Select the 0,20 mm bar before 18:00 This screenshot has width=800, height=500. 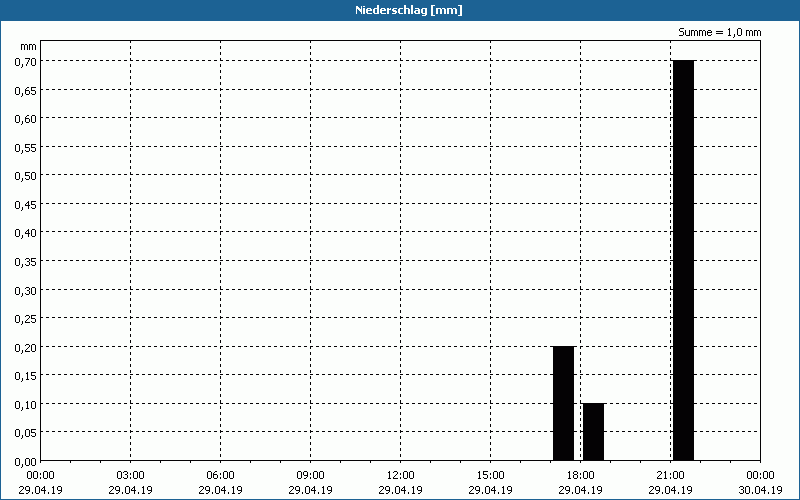(x=563, y=404)
